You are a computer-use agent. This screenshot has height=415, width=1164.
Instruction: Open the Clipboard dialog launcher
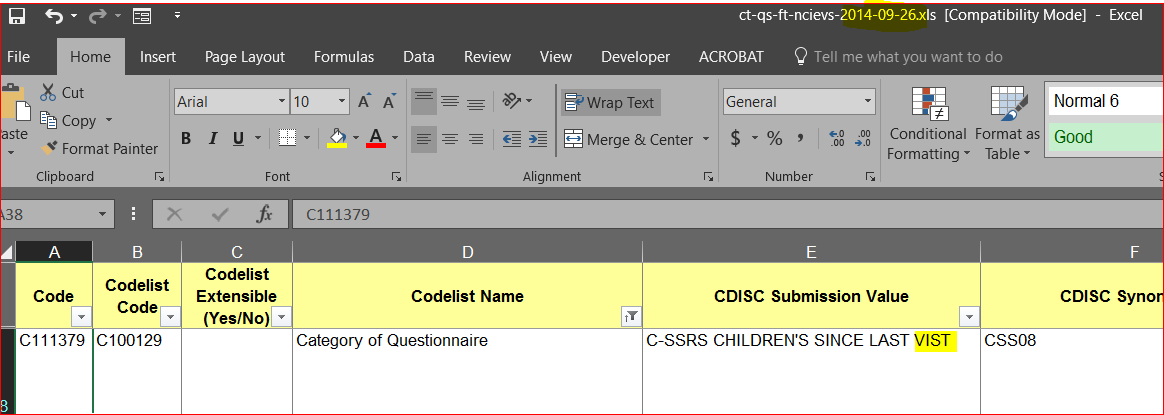click(159, 177)
